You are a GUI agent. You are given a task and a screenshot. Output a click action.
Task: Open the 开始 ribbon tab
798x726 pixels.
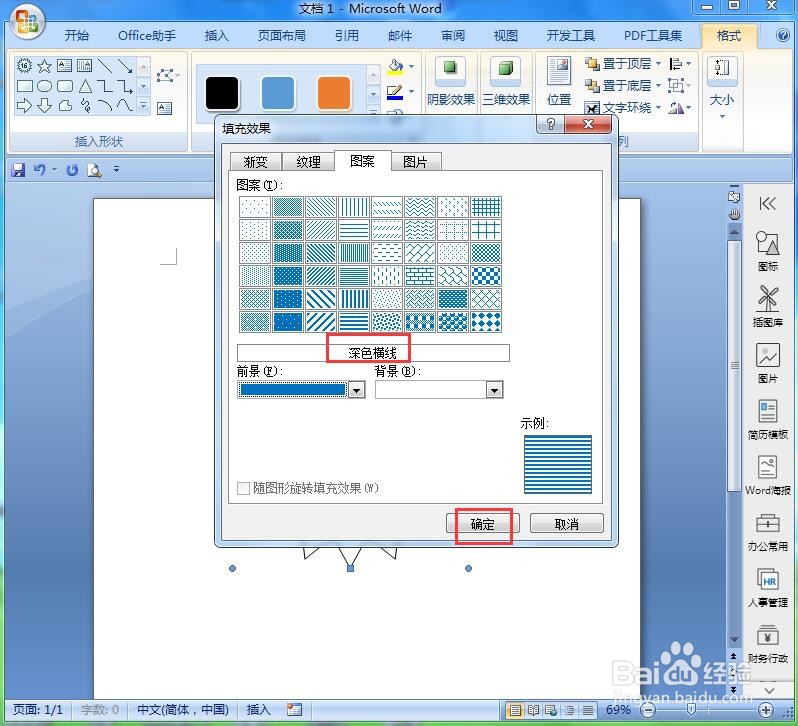[x=77, y=36]
